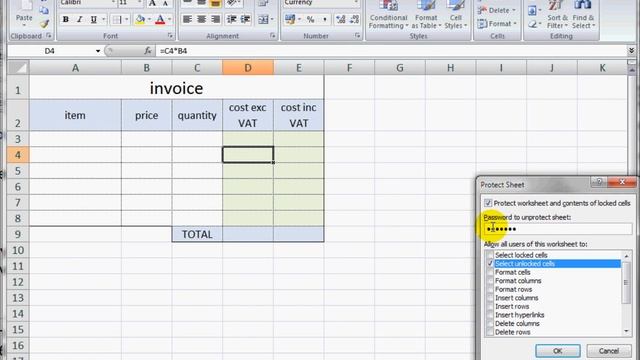Increase indent in Alignment group
Screen dimensions: 640x360
pos(245,19)
